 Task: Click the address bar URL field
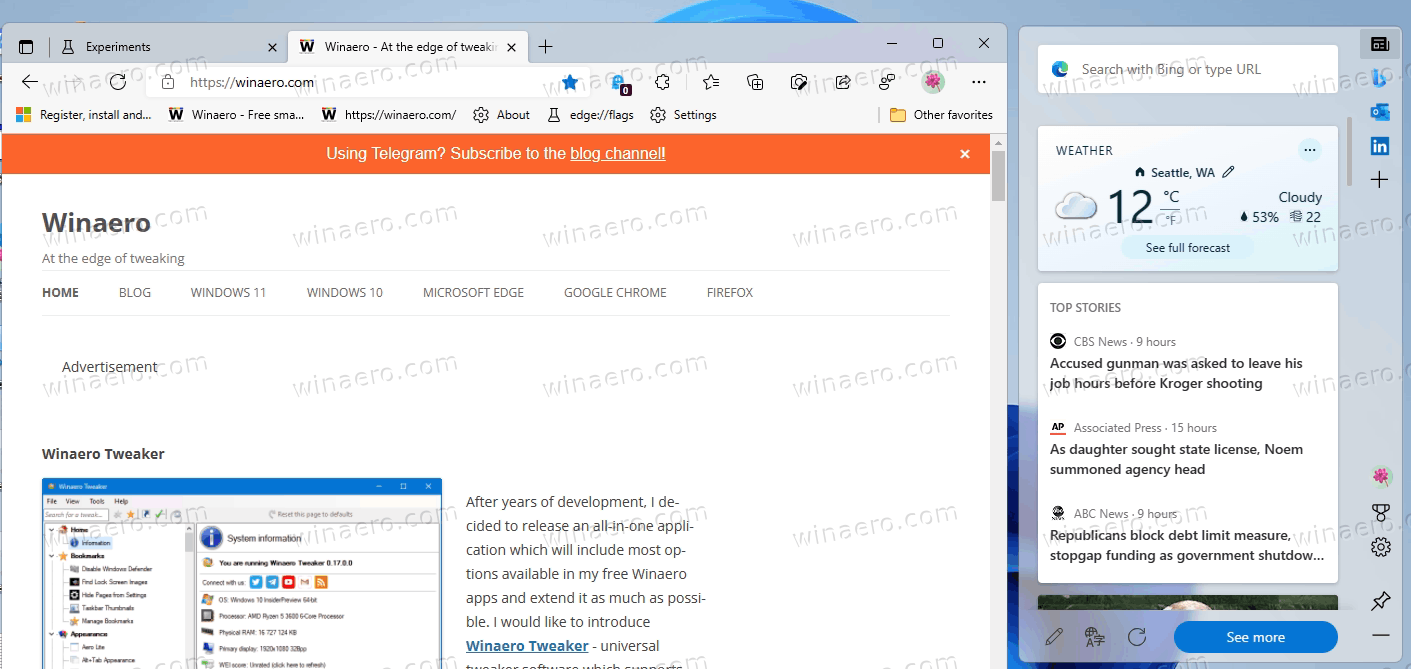[x=370, y=82]
